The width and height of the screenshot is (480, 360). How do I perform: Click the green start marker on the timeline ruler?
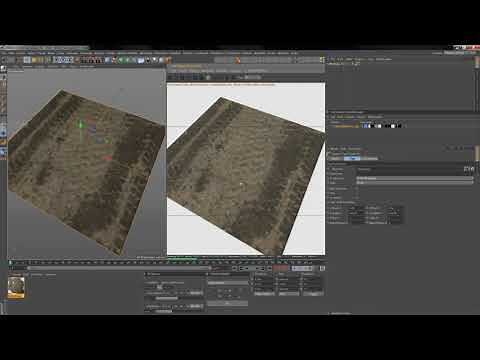[x=10, y=263]
